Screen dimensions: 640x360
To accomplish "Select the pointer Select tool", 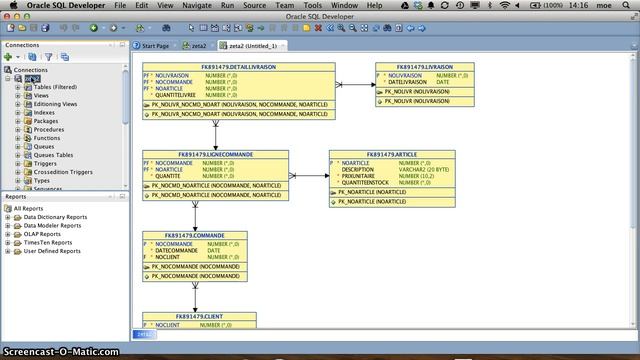I will [191, 28].
